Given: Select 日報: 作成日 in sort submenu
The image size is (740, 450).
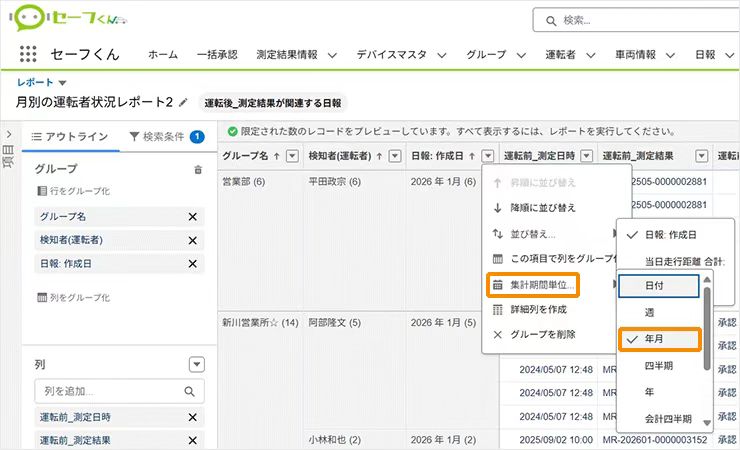Looking at the screenshot, I should click(671, 235).
